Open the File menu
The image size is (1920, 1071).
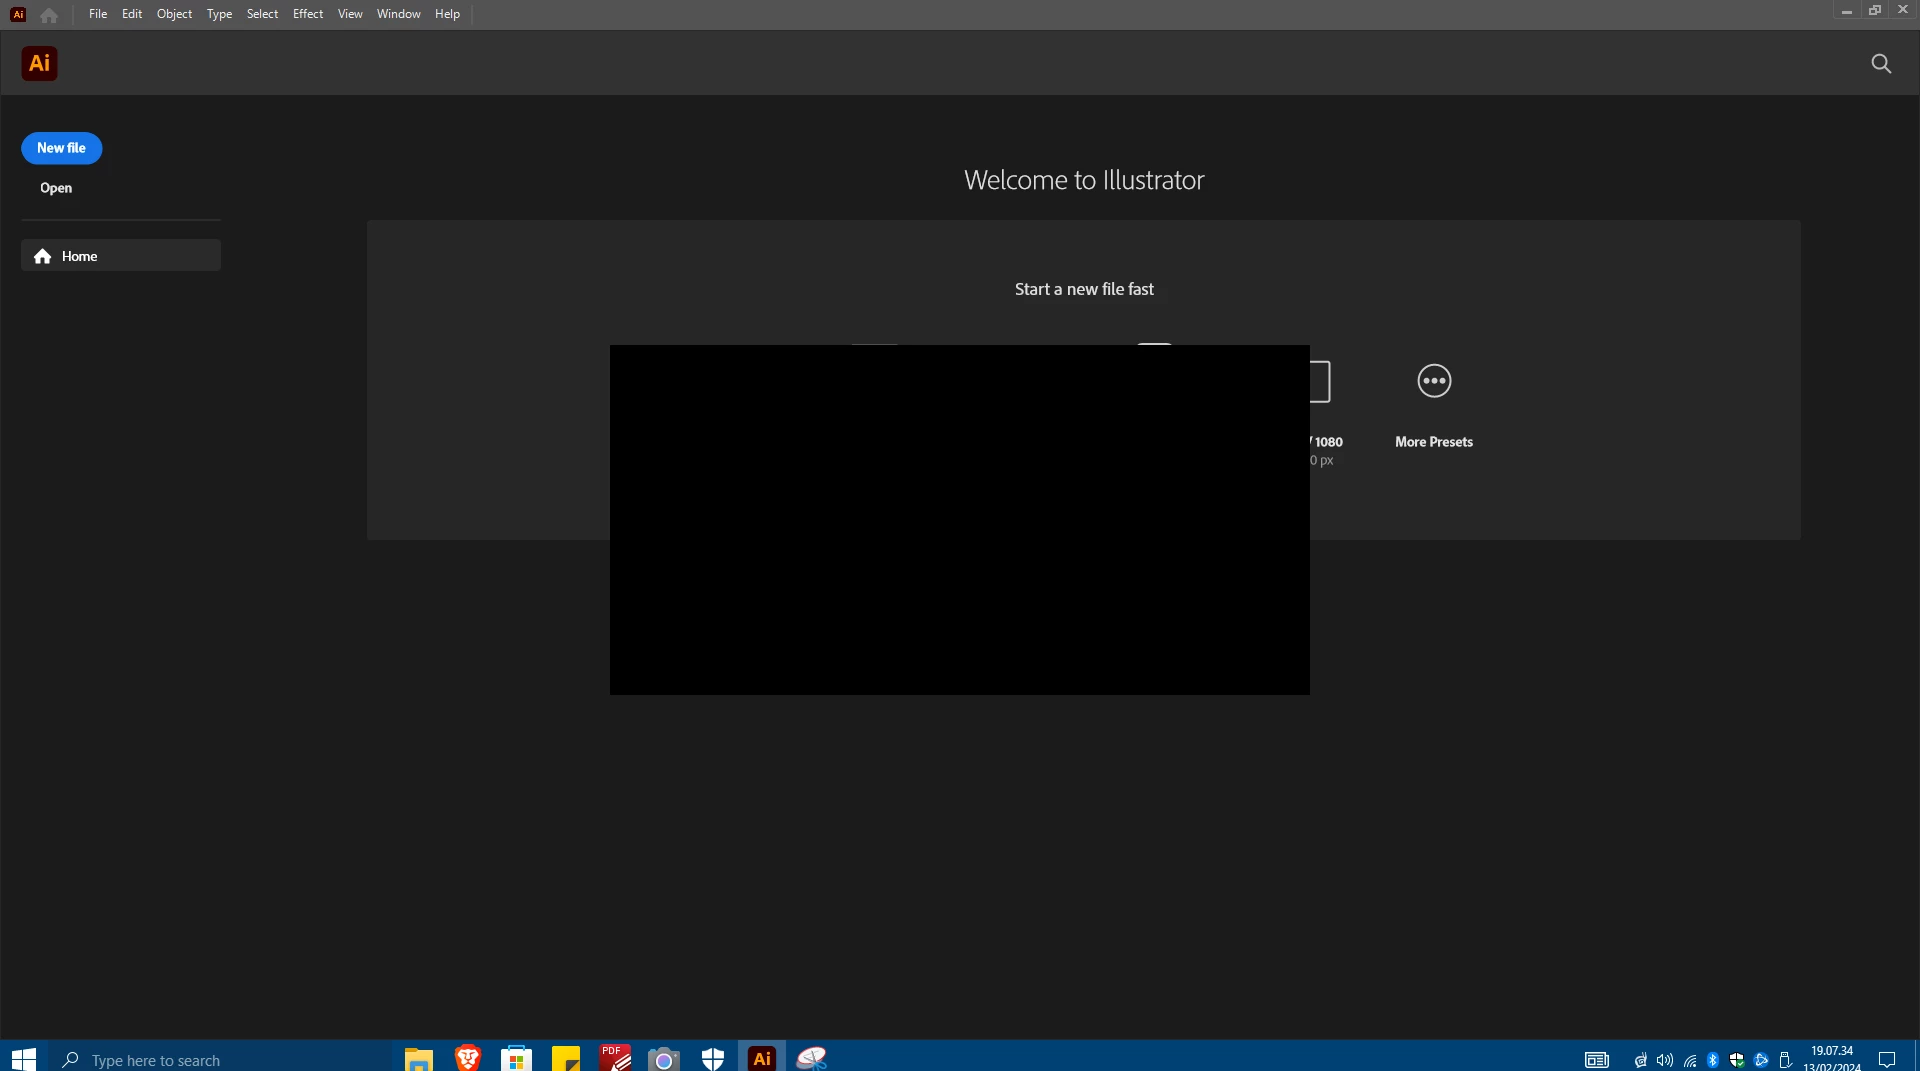click(x=98, y=14)
